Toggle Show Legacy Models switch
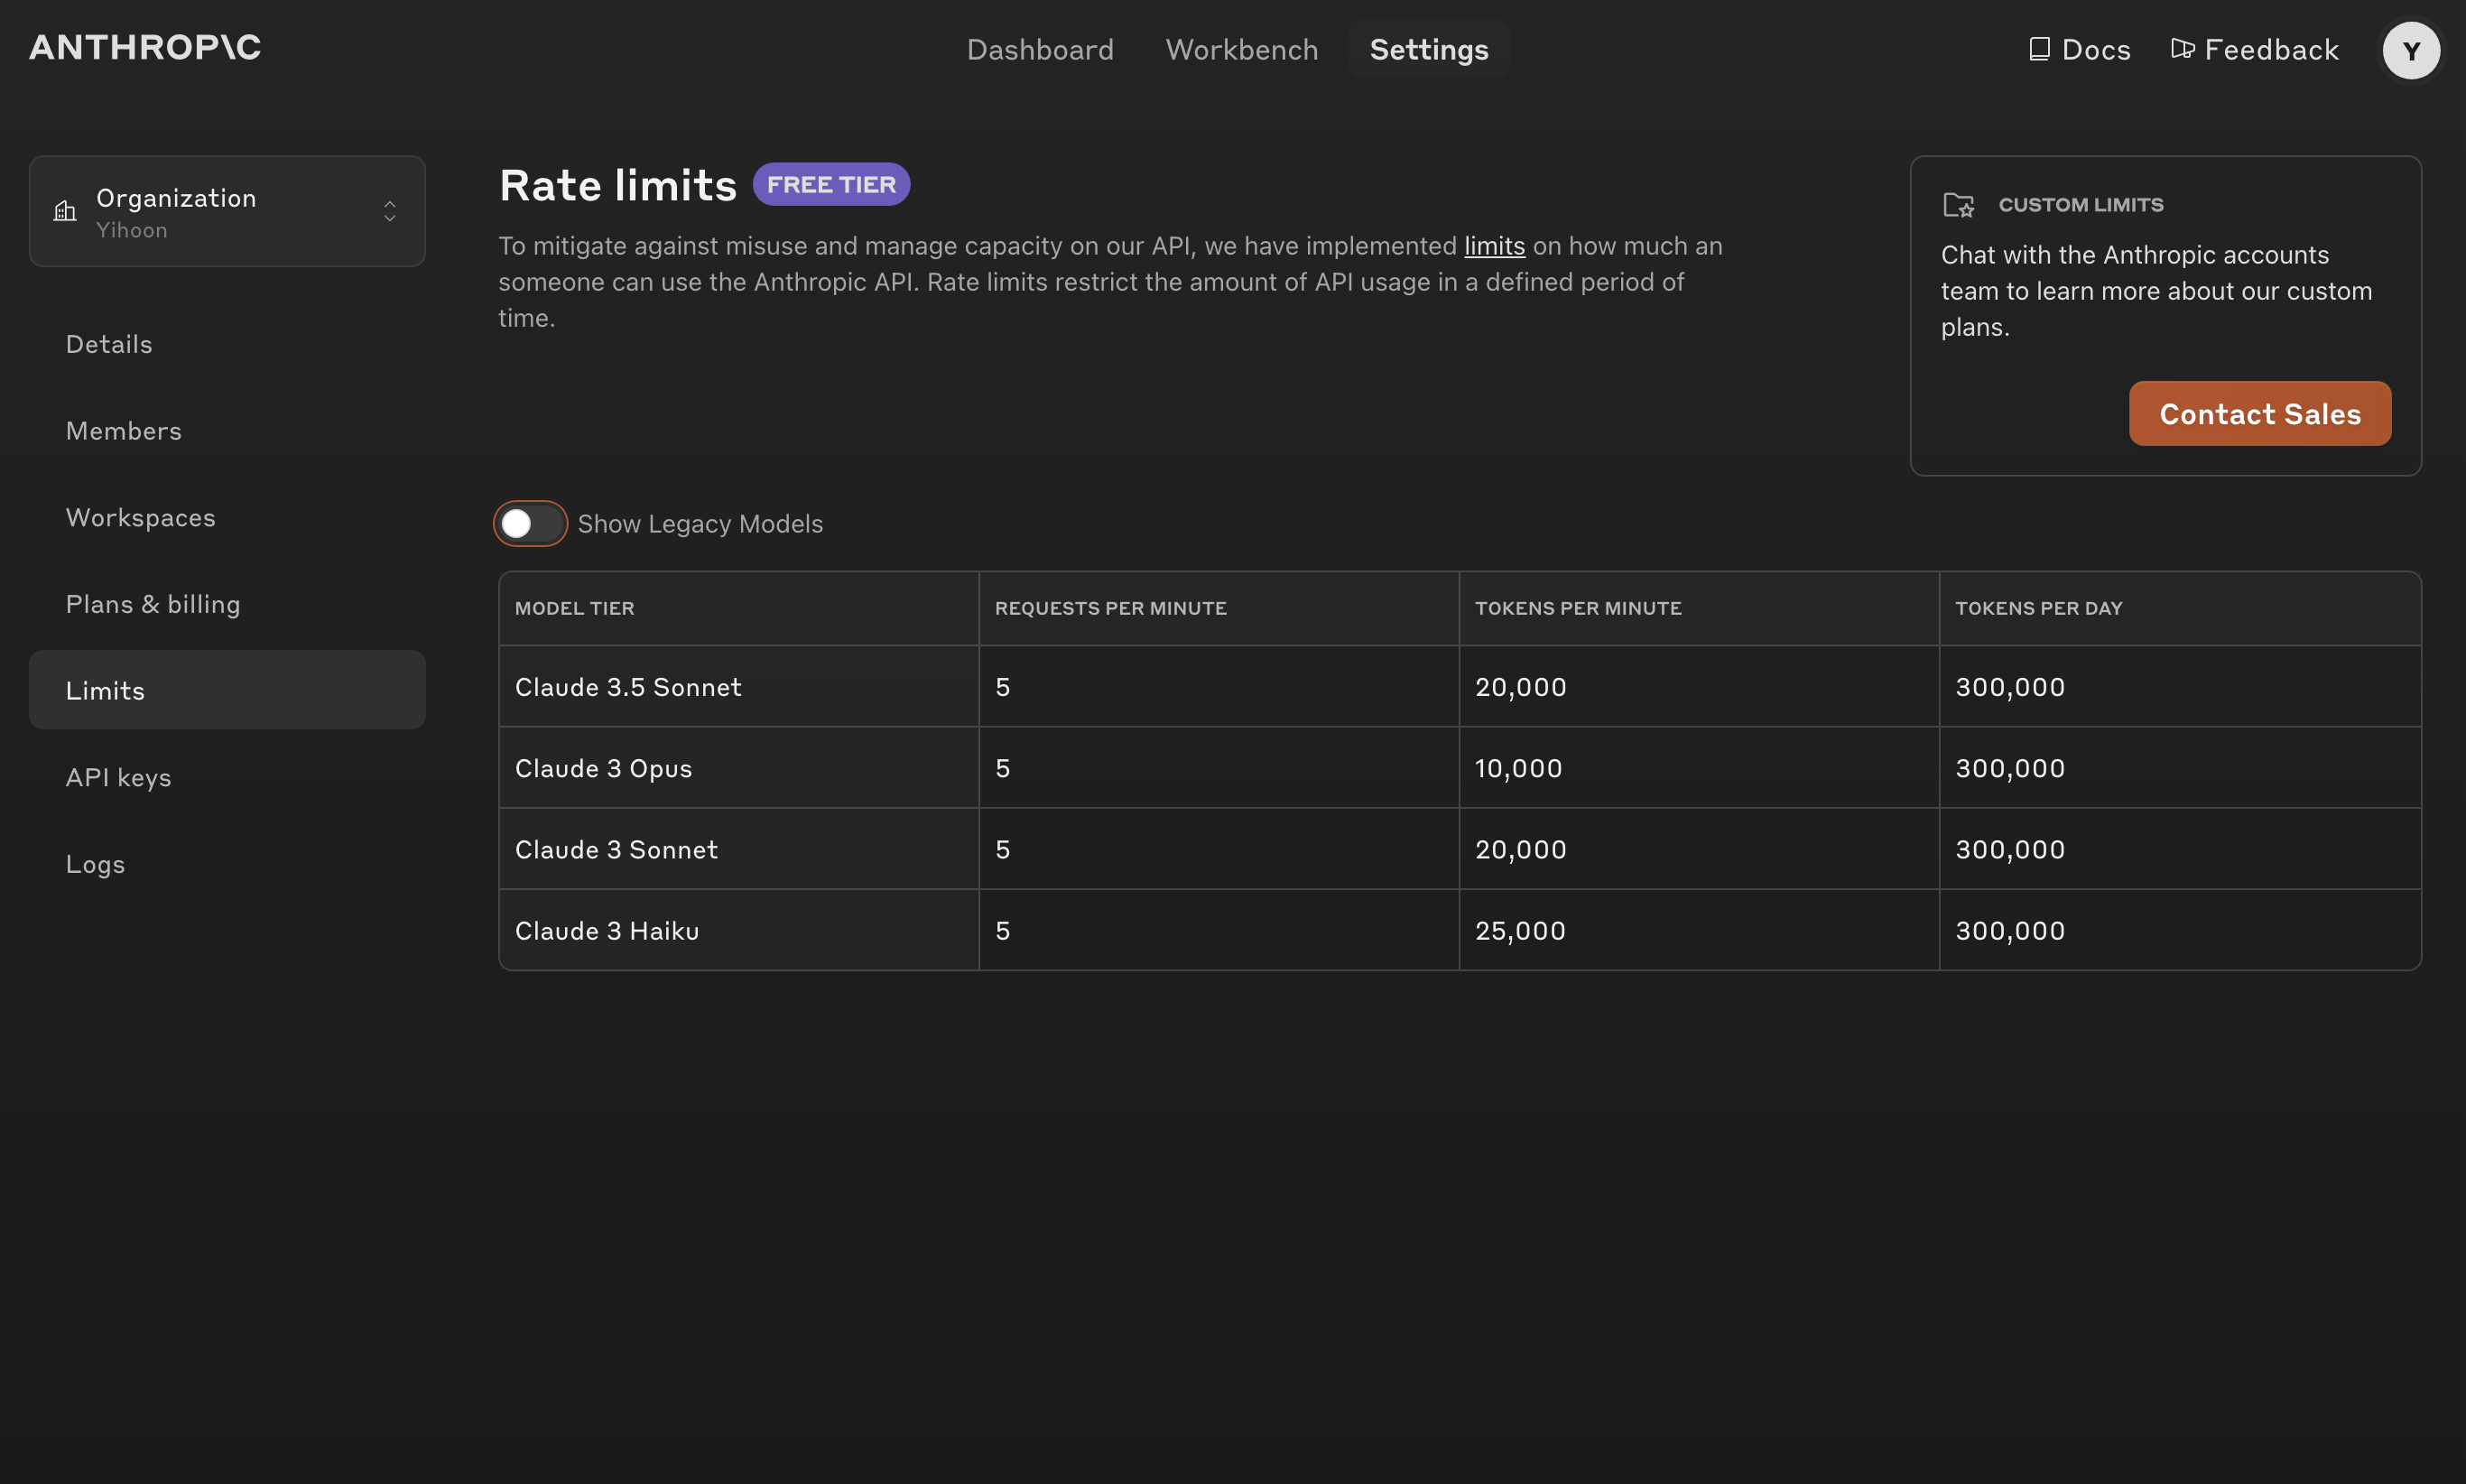The width and height of the screenshot is (2466, 1484). (530, 524)
